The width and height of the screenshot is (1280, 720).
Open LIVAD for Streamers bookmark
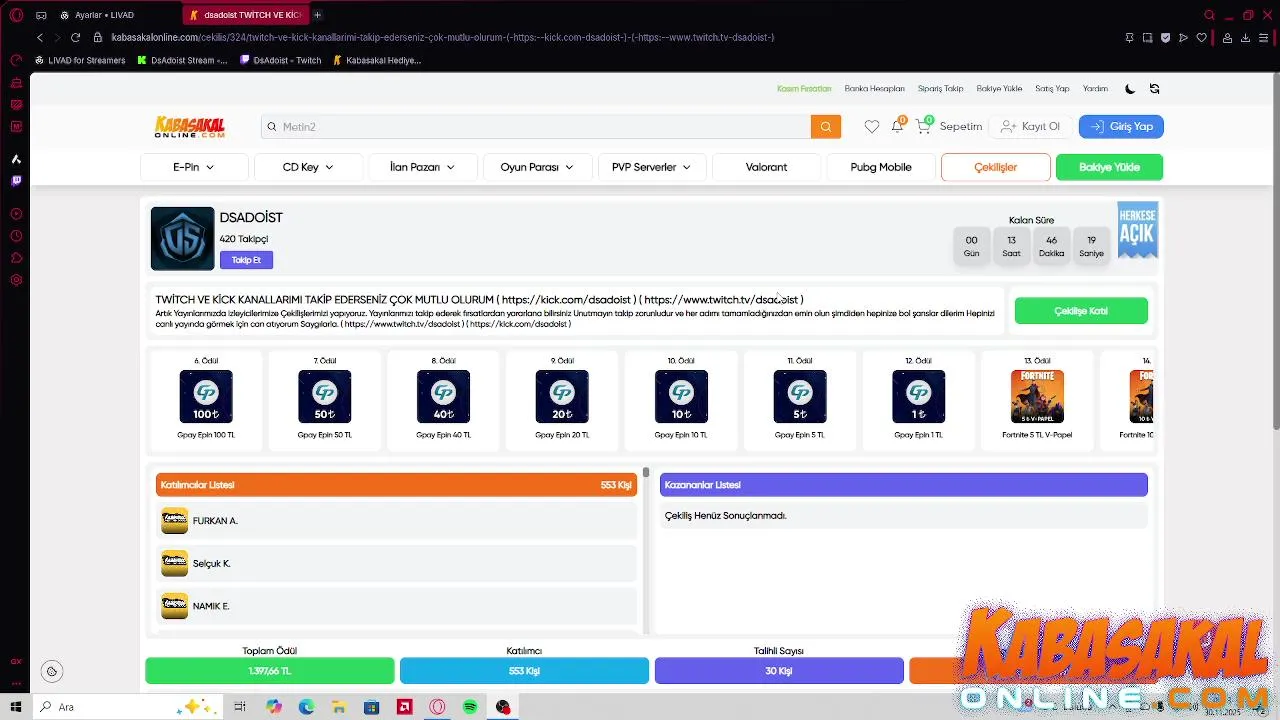pyautogui.click(x=80, y=60)
